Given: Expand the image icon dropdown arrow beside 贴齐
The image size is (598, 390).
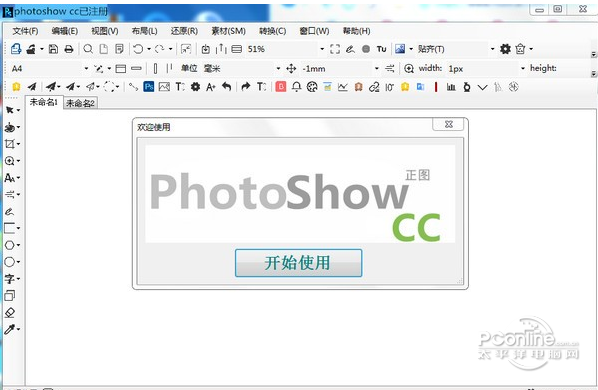Looking at the screenshot, I should [411, 49].
